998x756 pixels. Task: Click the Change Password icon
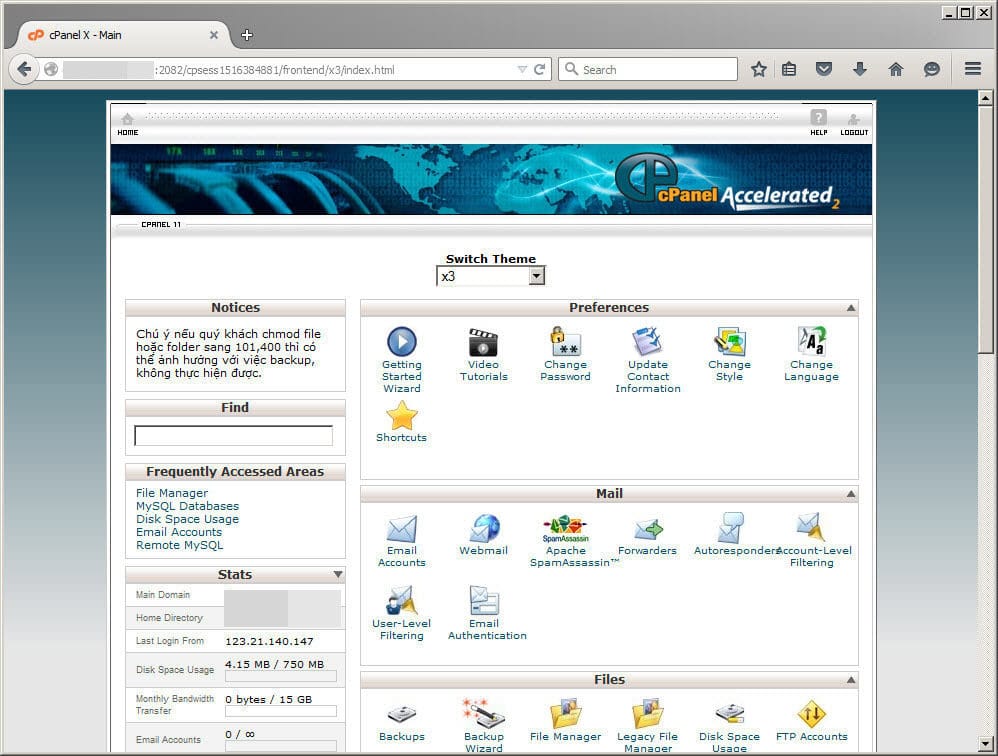coord(565,343)
